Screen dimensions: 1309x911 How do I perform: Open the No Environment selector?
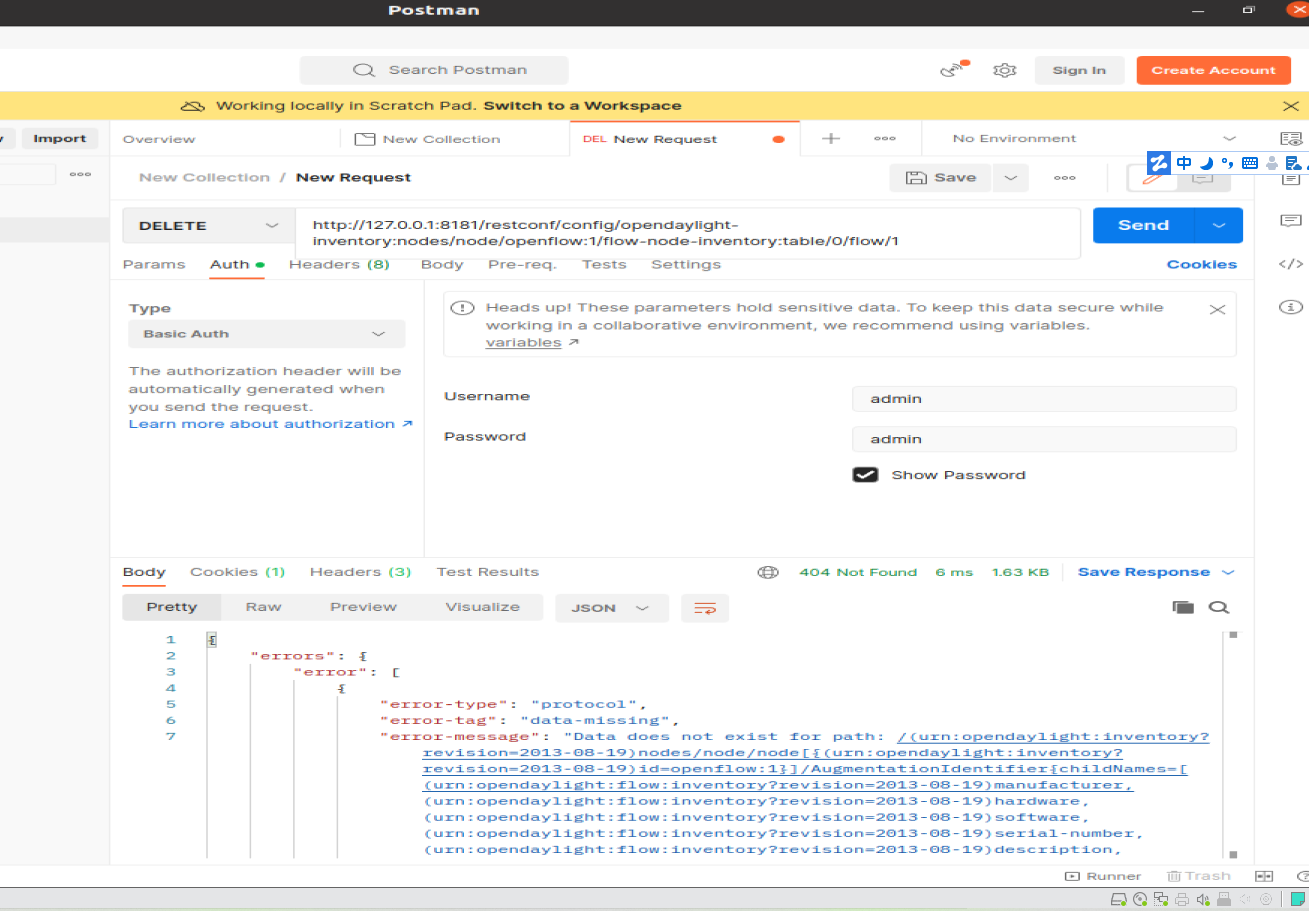coord(1094,139)
